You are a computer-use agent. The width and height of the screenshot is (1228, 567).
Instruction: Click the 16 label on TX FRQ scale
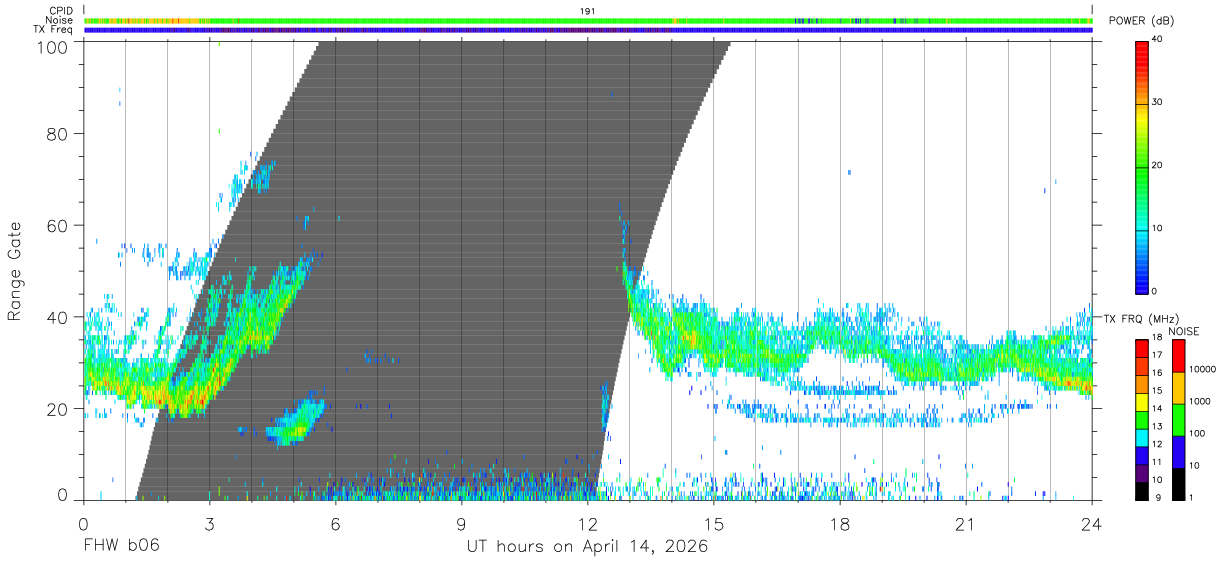[x=1158, y=372]
